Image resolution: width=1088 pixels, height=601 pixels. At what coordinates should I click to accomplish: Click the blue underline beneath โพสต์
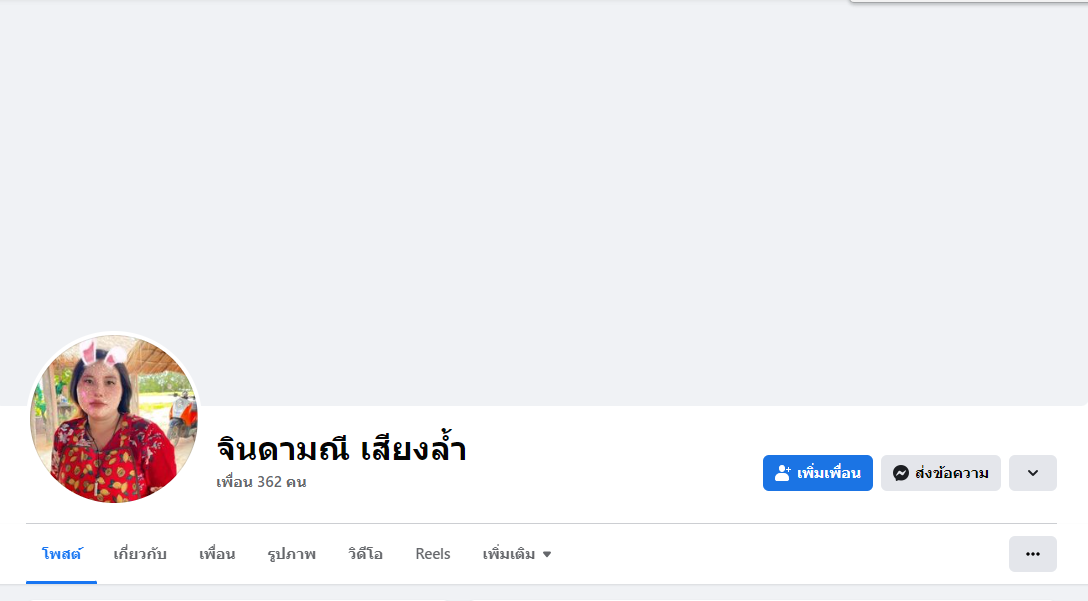tap(61, 582)
